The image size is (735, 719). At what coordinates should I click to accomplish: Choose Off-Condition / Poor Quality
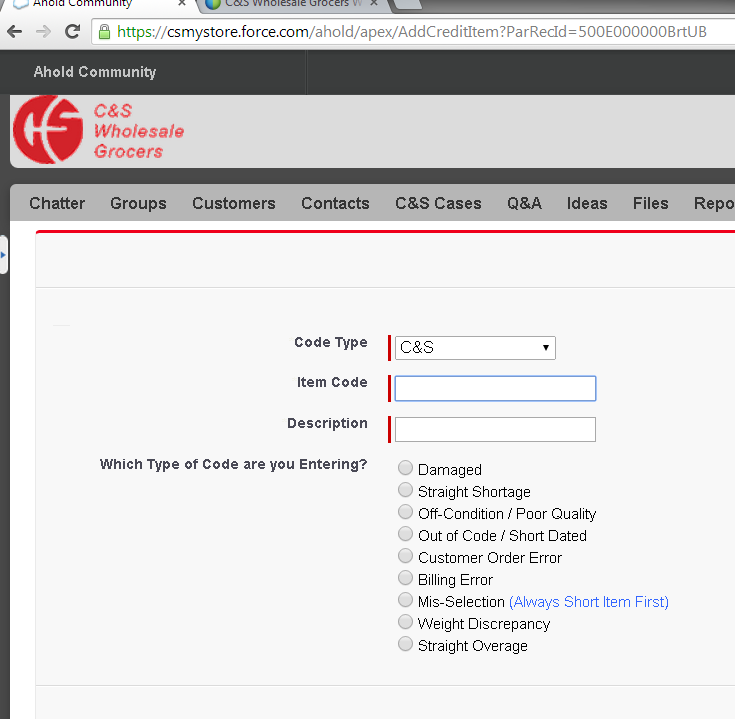(x=405, y=512)
